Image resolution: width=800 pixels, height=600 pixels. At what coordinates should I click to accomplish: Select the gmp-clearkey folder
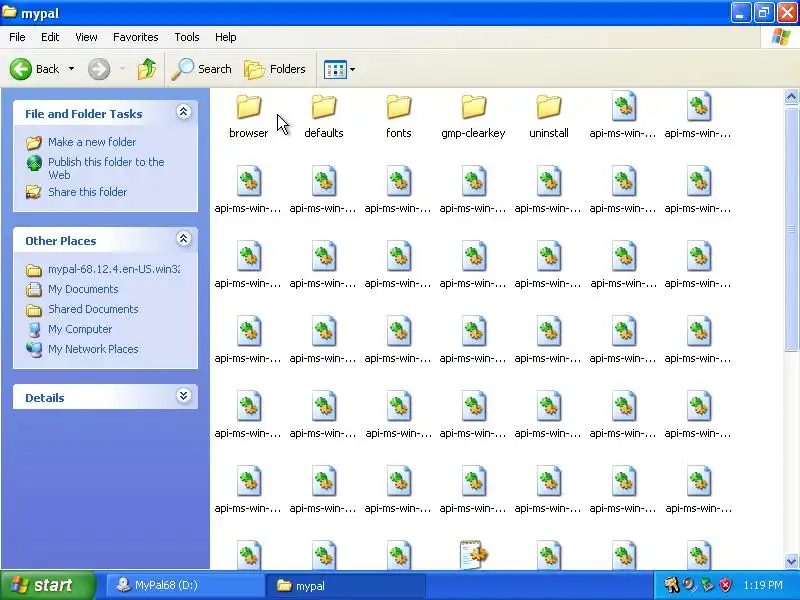(473, 116)
